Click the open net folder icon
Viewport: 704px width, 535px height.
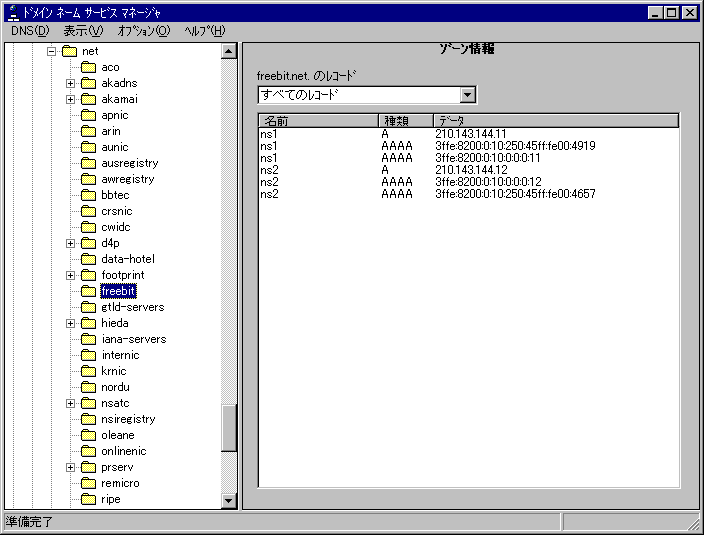pos(69,51)
